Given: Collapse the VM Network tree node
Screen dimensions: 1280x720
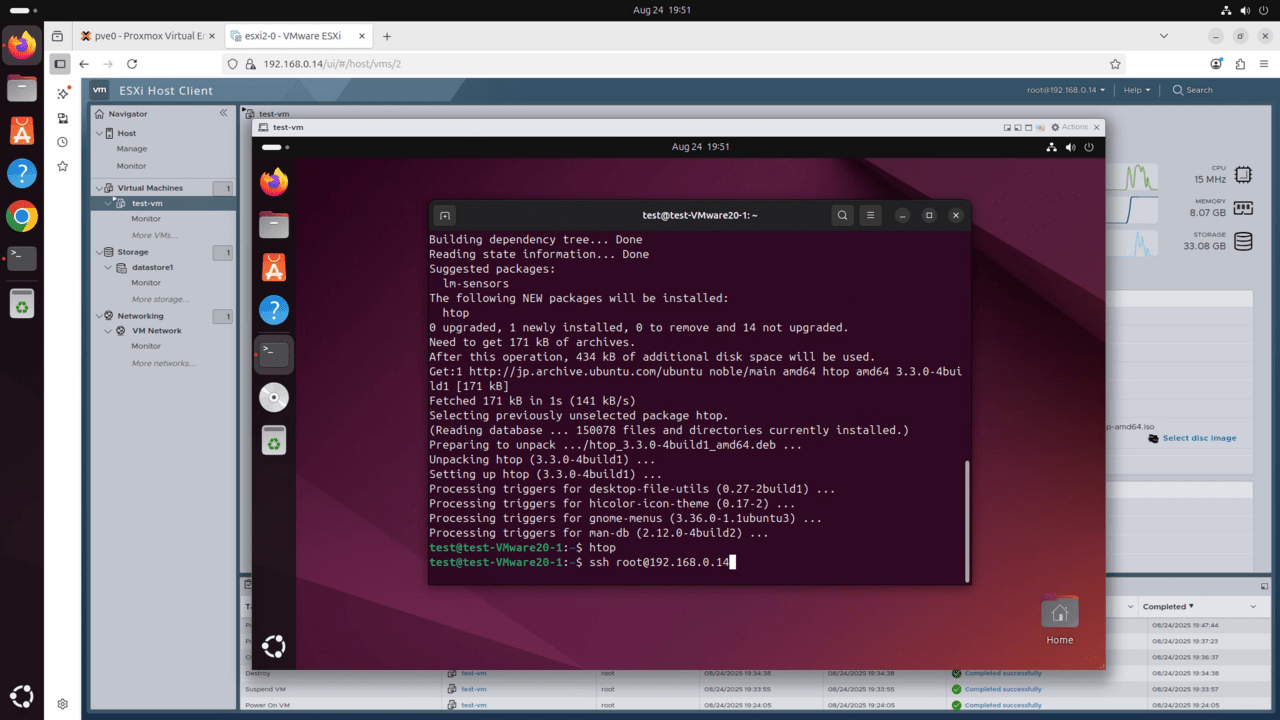Looking at the screenshot, I should (109, 331).
